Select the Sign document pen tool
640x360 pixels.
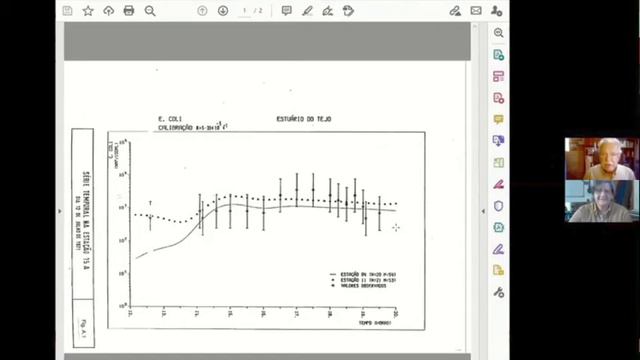click(x=327, y=11)
